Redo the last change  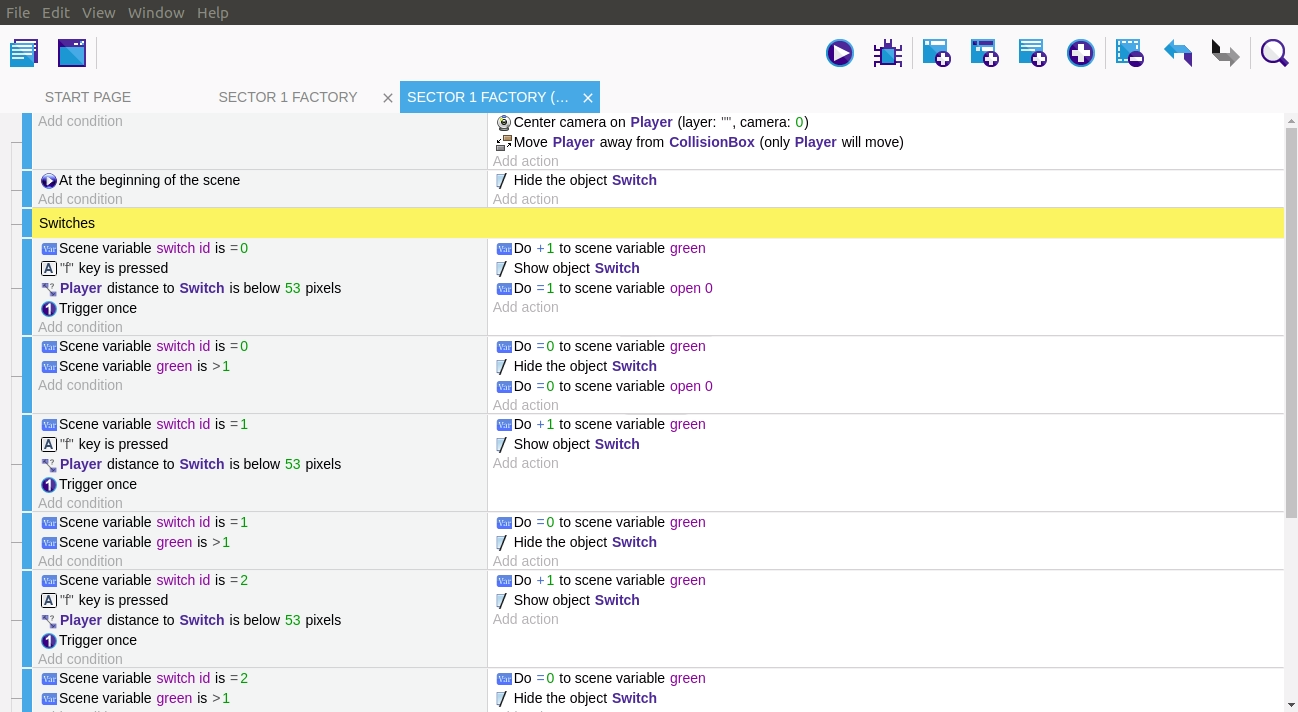click(1224, 53)
